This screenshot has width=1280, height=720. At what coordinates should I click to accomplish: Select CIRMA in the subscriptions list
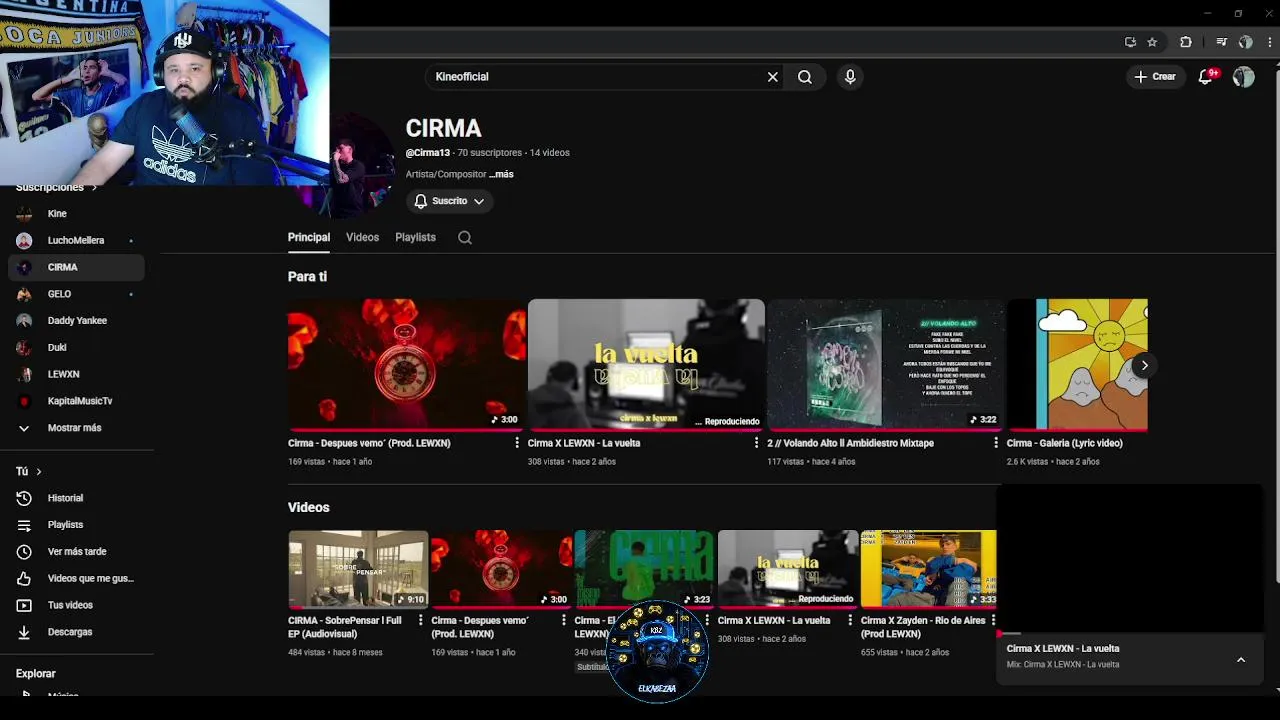click(77, 267)
